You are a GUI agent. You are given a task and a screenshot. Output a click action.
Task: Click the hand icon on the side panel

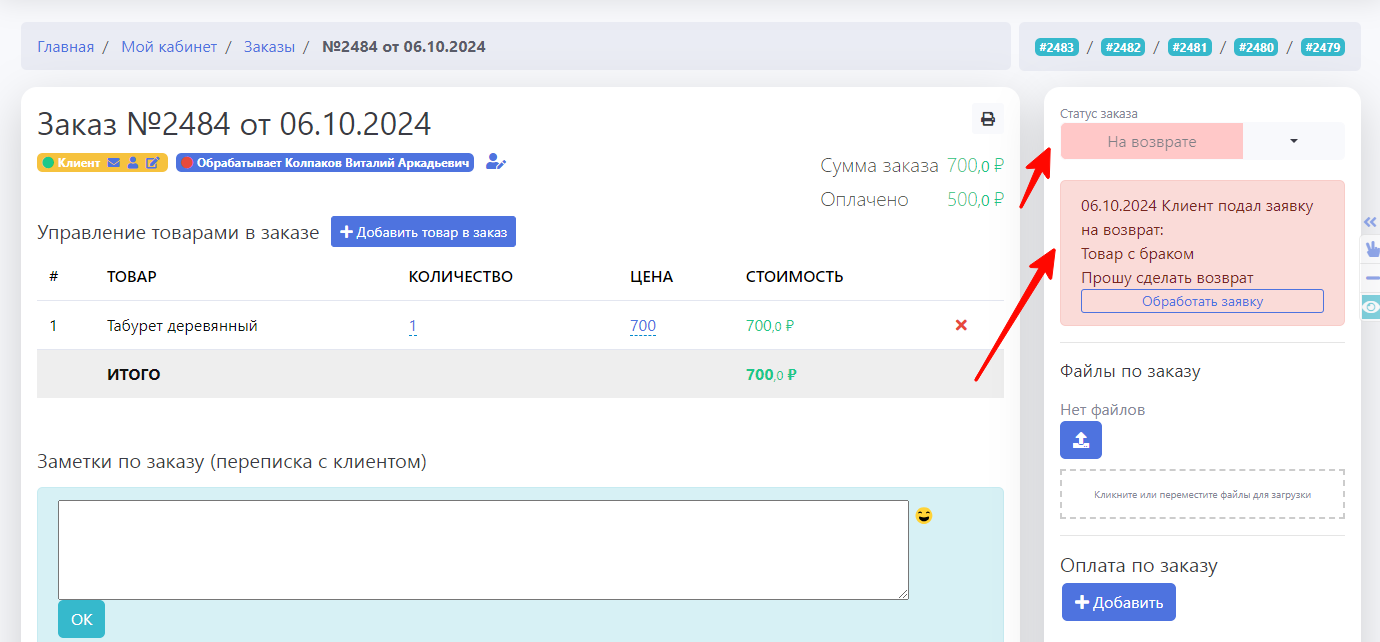1371,249
